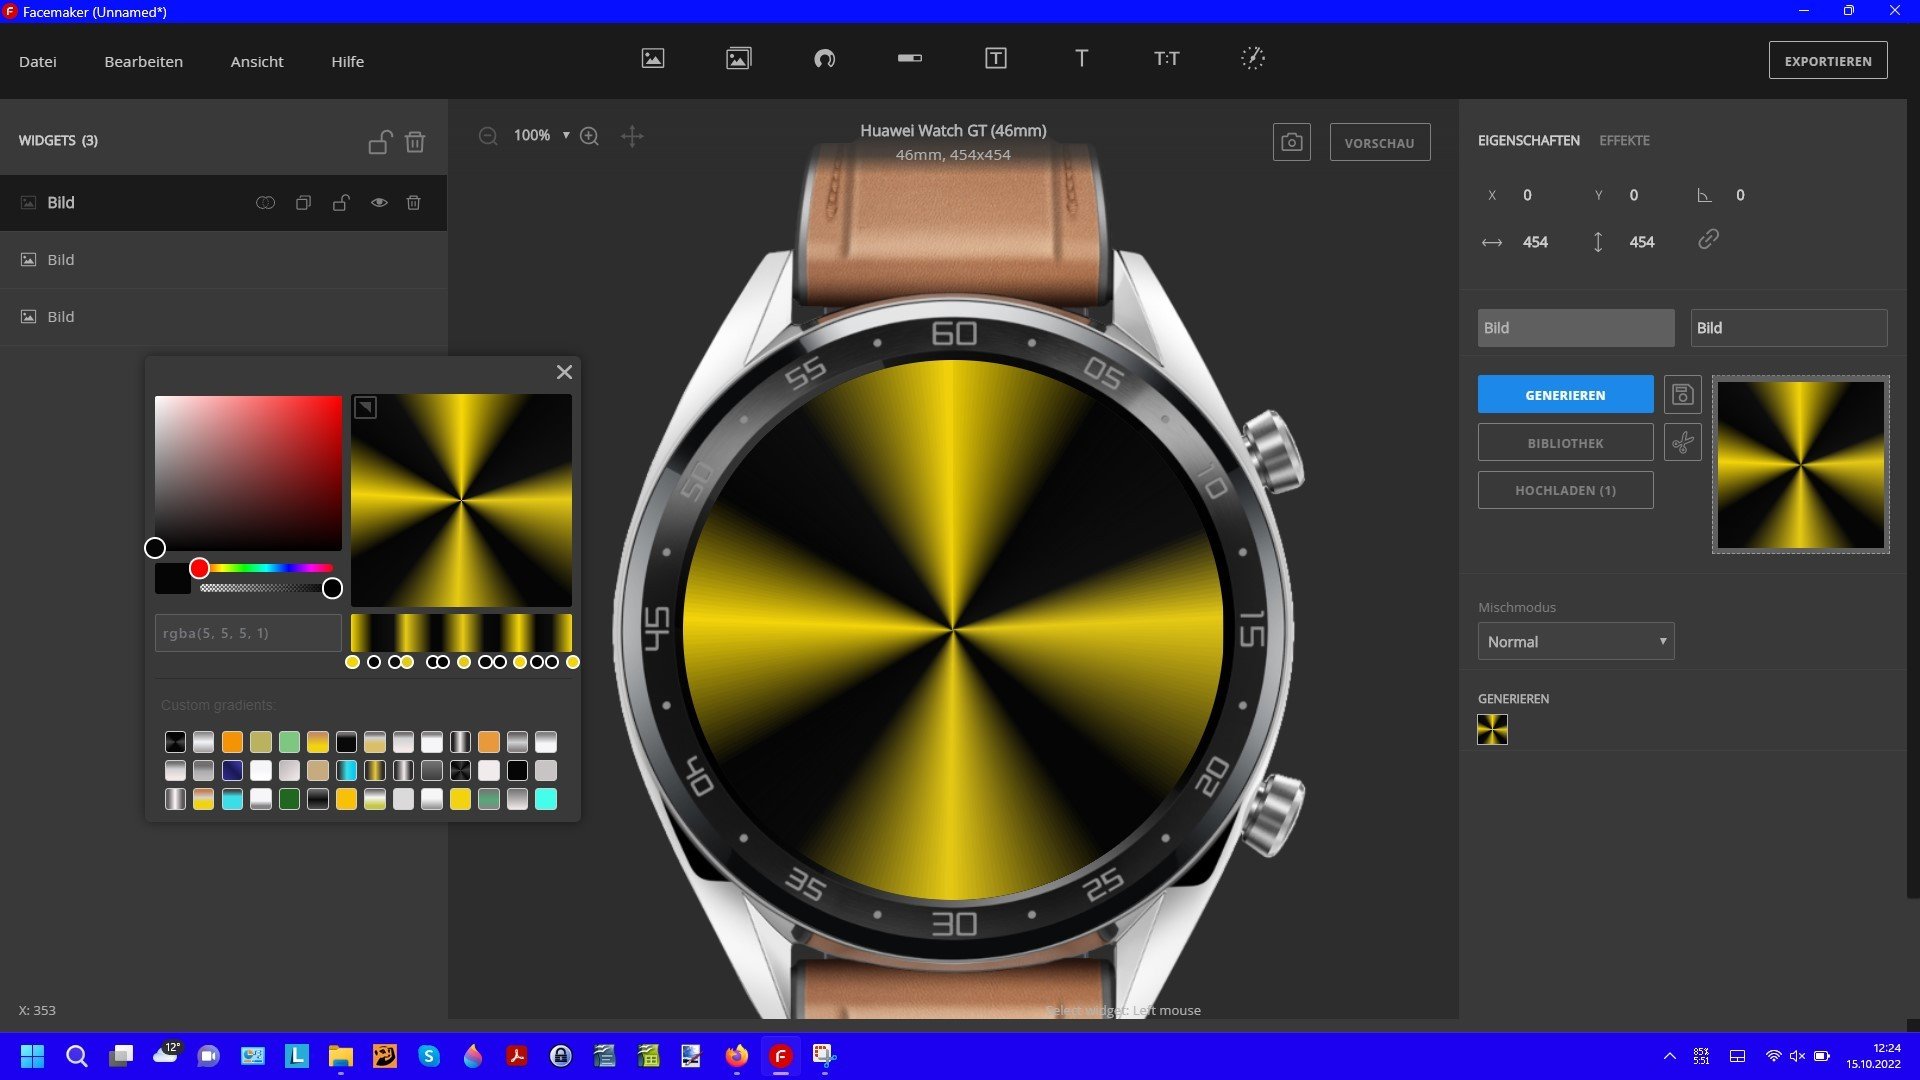Insert an arc progress widget
Image resolution: width=1920 pixels, height=1080 pixels.
click(824, 59)
